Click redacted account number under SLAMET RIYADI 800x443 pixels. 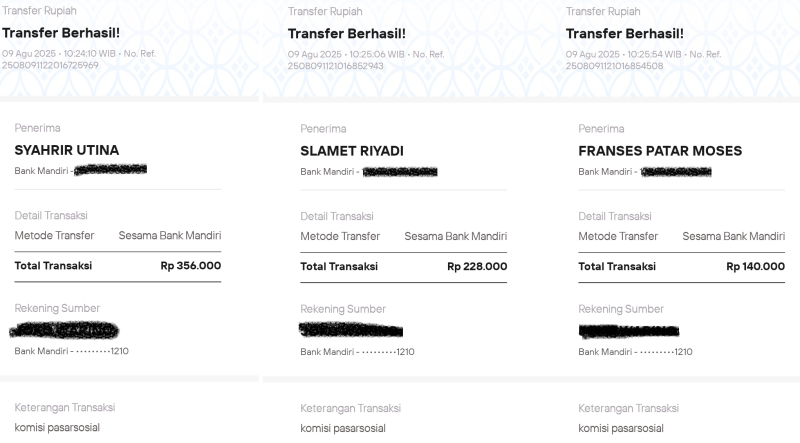tap(400, 172)
